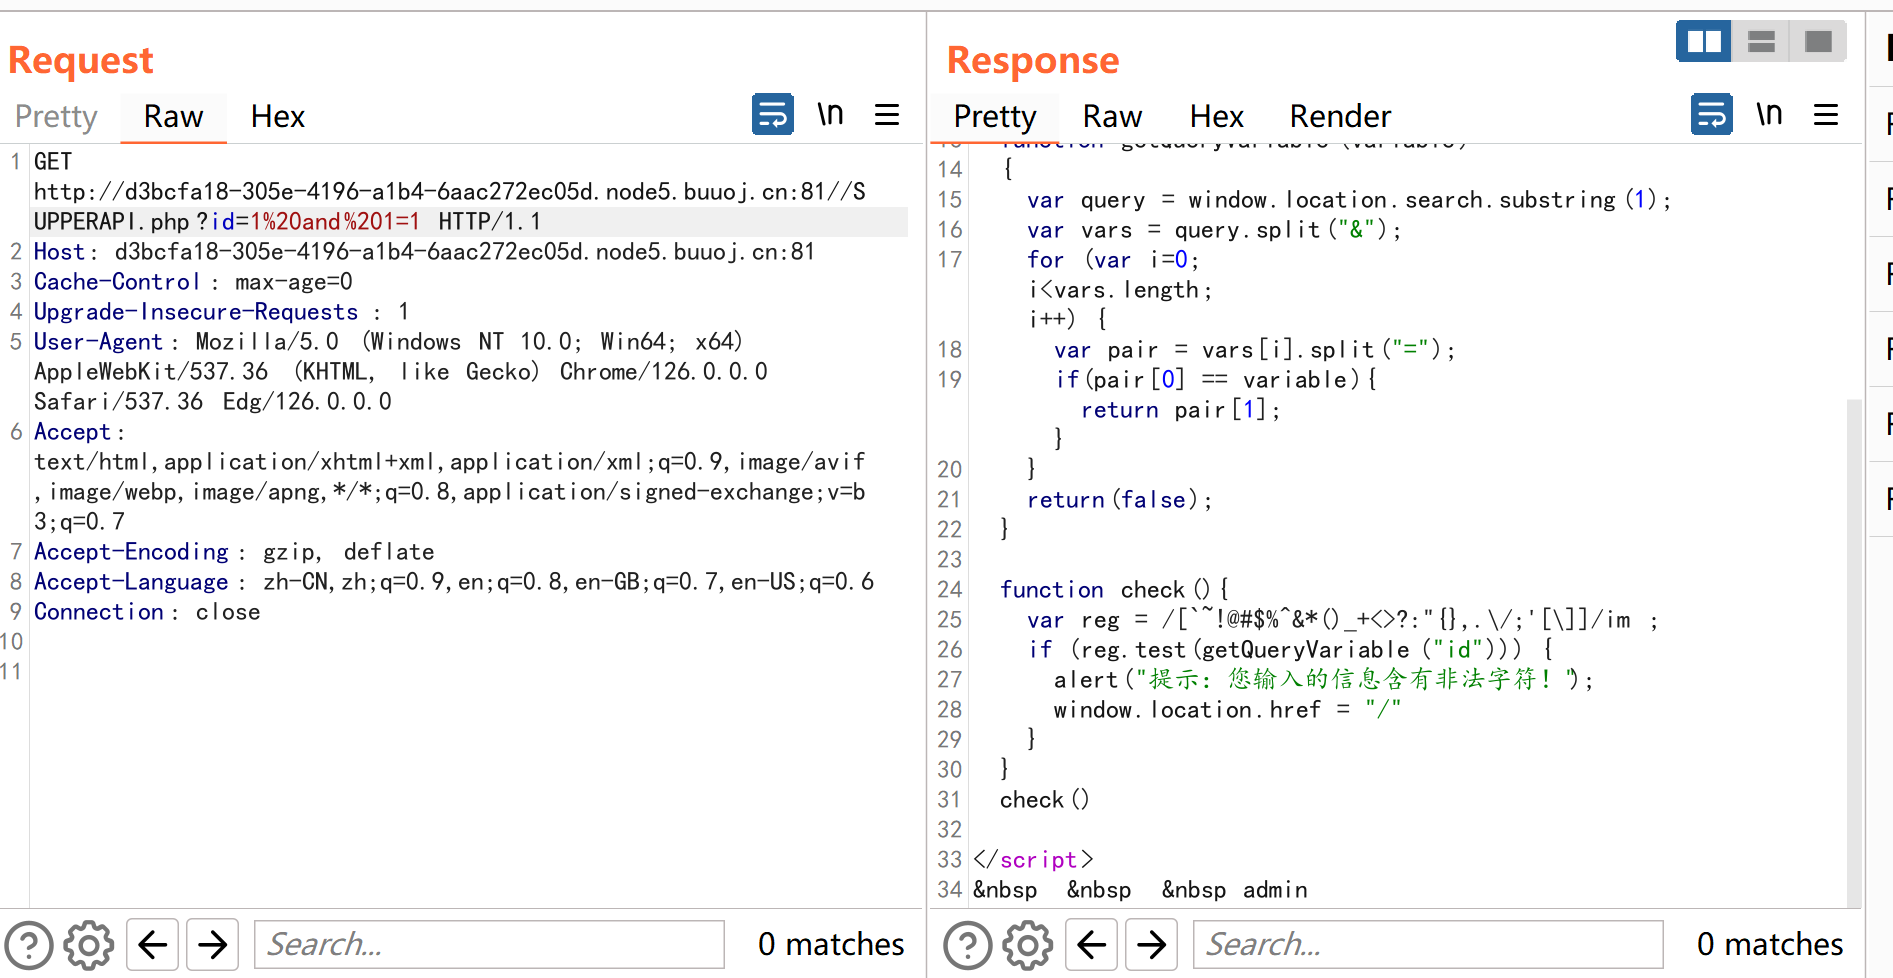Screen dimensions: 1893x978
Task: Click the closing </script> tag line
Action: coord(1033,860)
